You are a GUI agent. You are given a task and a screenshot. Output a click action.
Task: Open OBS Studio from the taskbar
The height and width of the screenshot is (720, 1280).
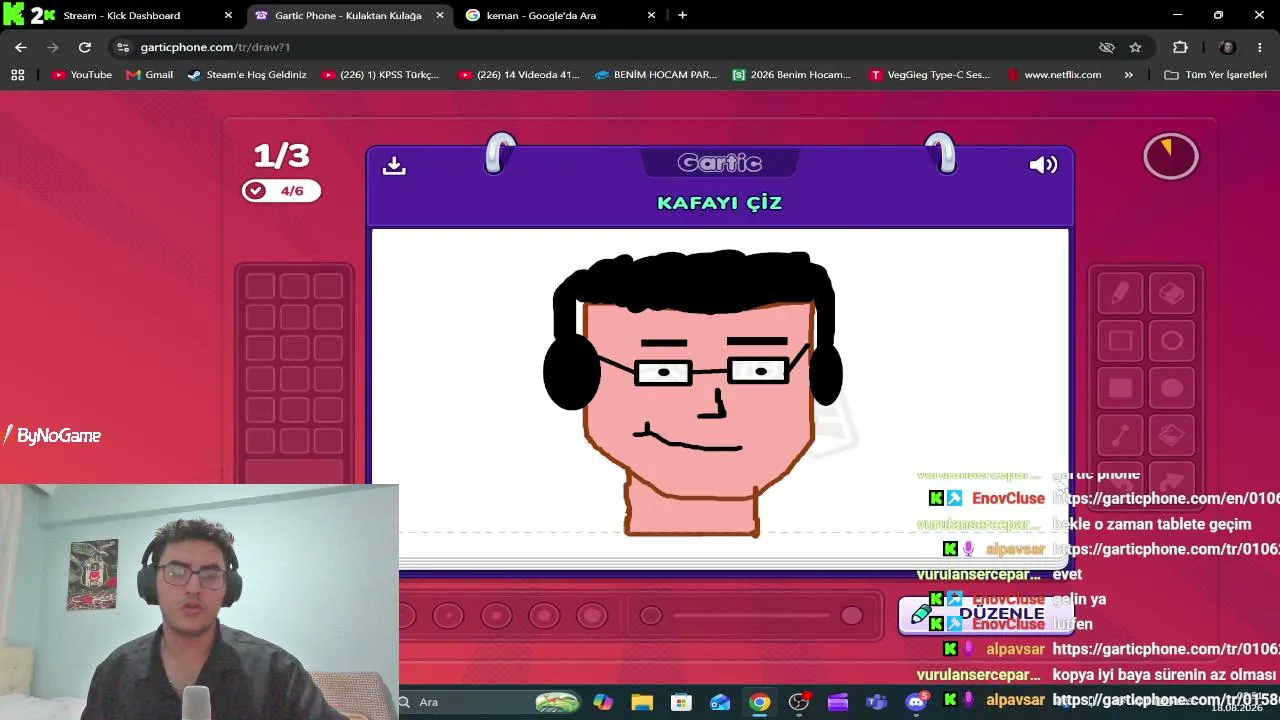[x=799, y=702]
